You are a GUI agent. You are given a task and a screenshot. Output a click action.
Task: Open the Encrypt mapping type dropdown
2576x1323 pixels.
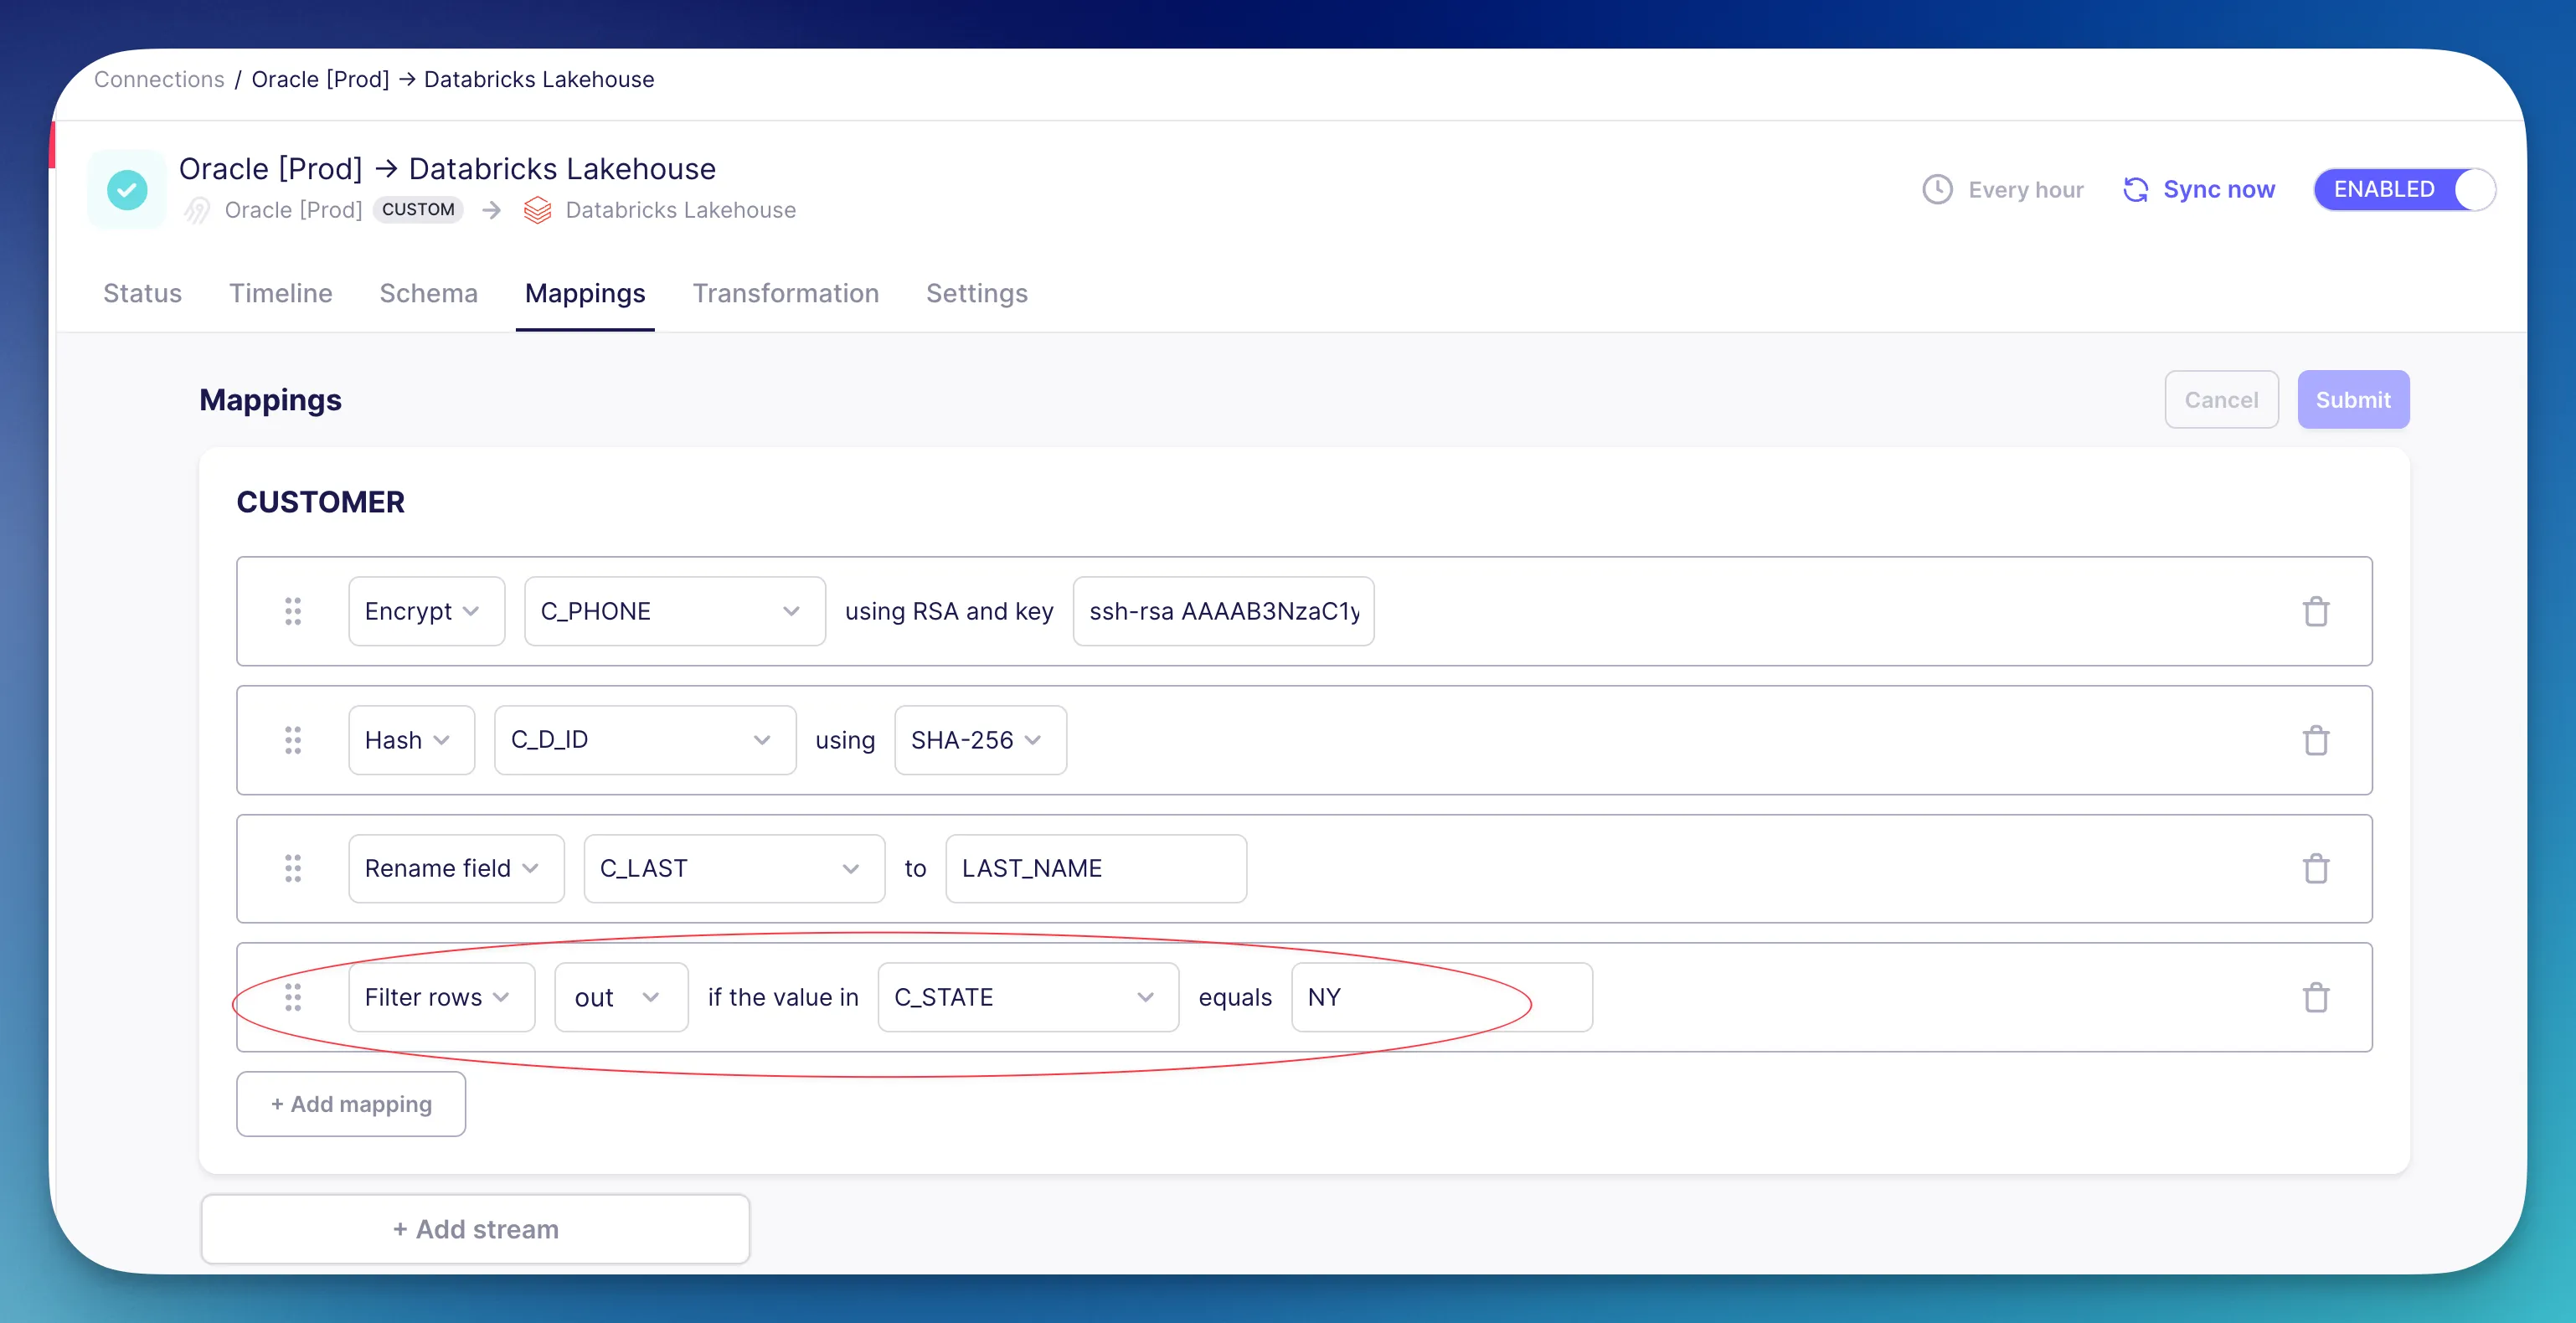tap(425, 611)
